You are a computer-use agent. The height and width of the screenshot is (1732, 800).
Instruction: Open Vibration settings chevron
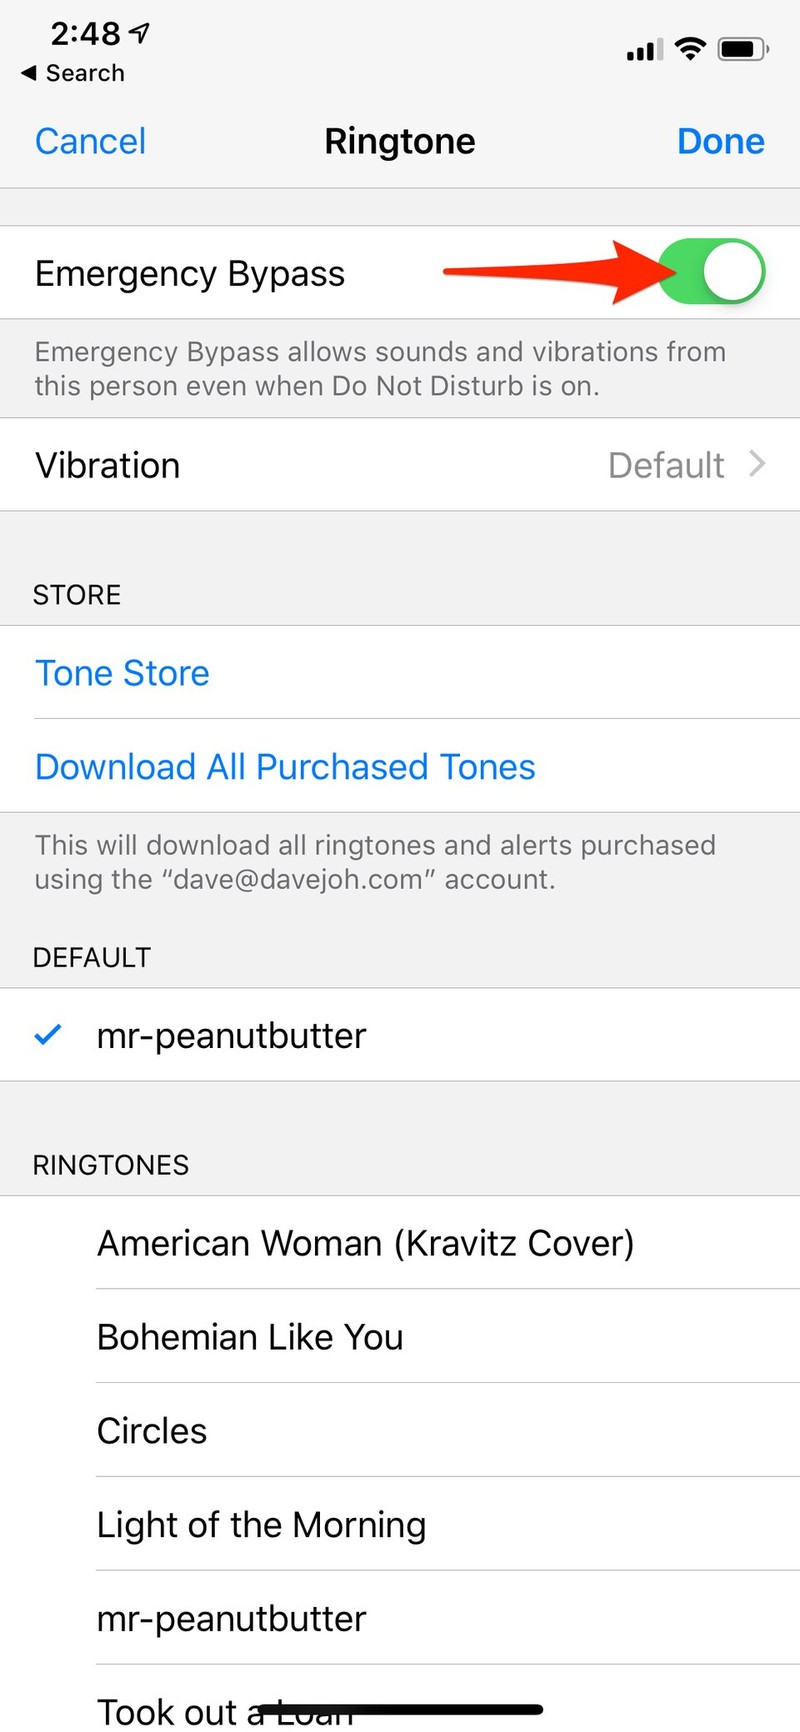[757, 464]
